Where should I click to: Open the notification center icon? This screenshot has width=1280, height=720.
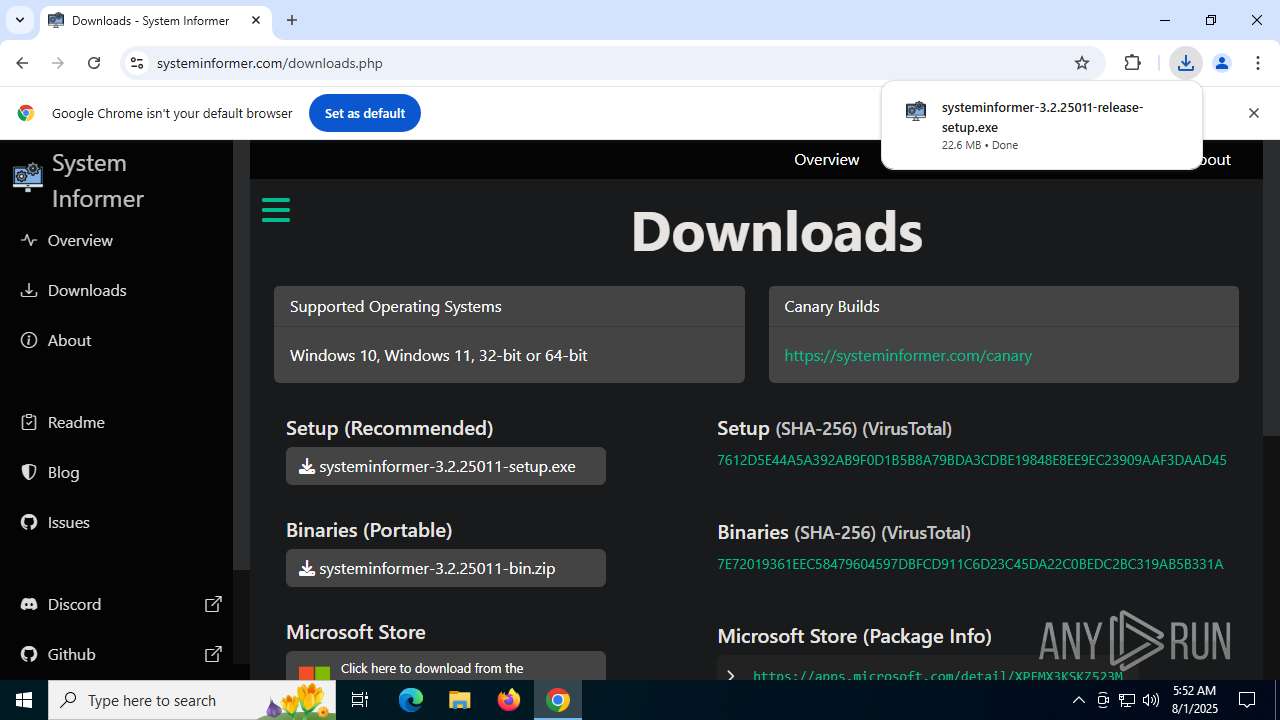point(1247,700)
